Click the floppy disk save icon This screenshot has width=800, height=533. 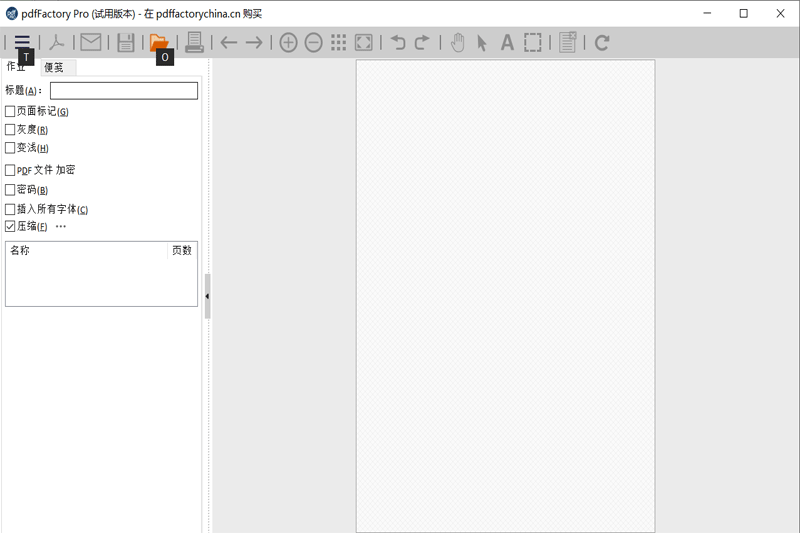(x=126, y=42)
